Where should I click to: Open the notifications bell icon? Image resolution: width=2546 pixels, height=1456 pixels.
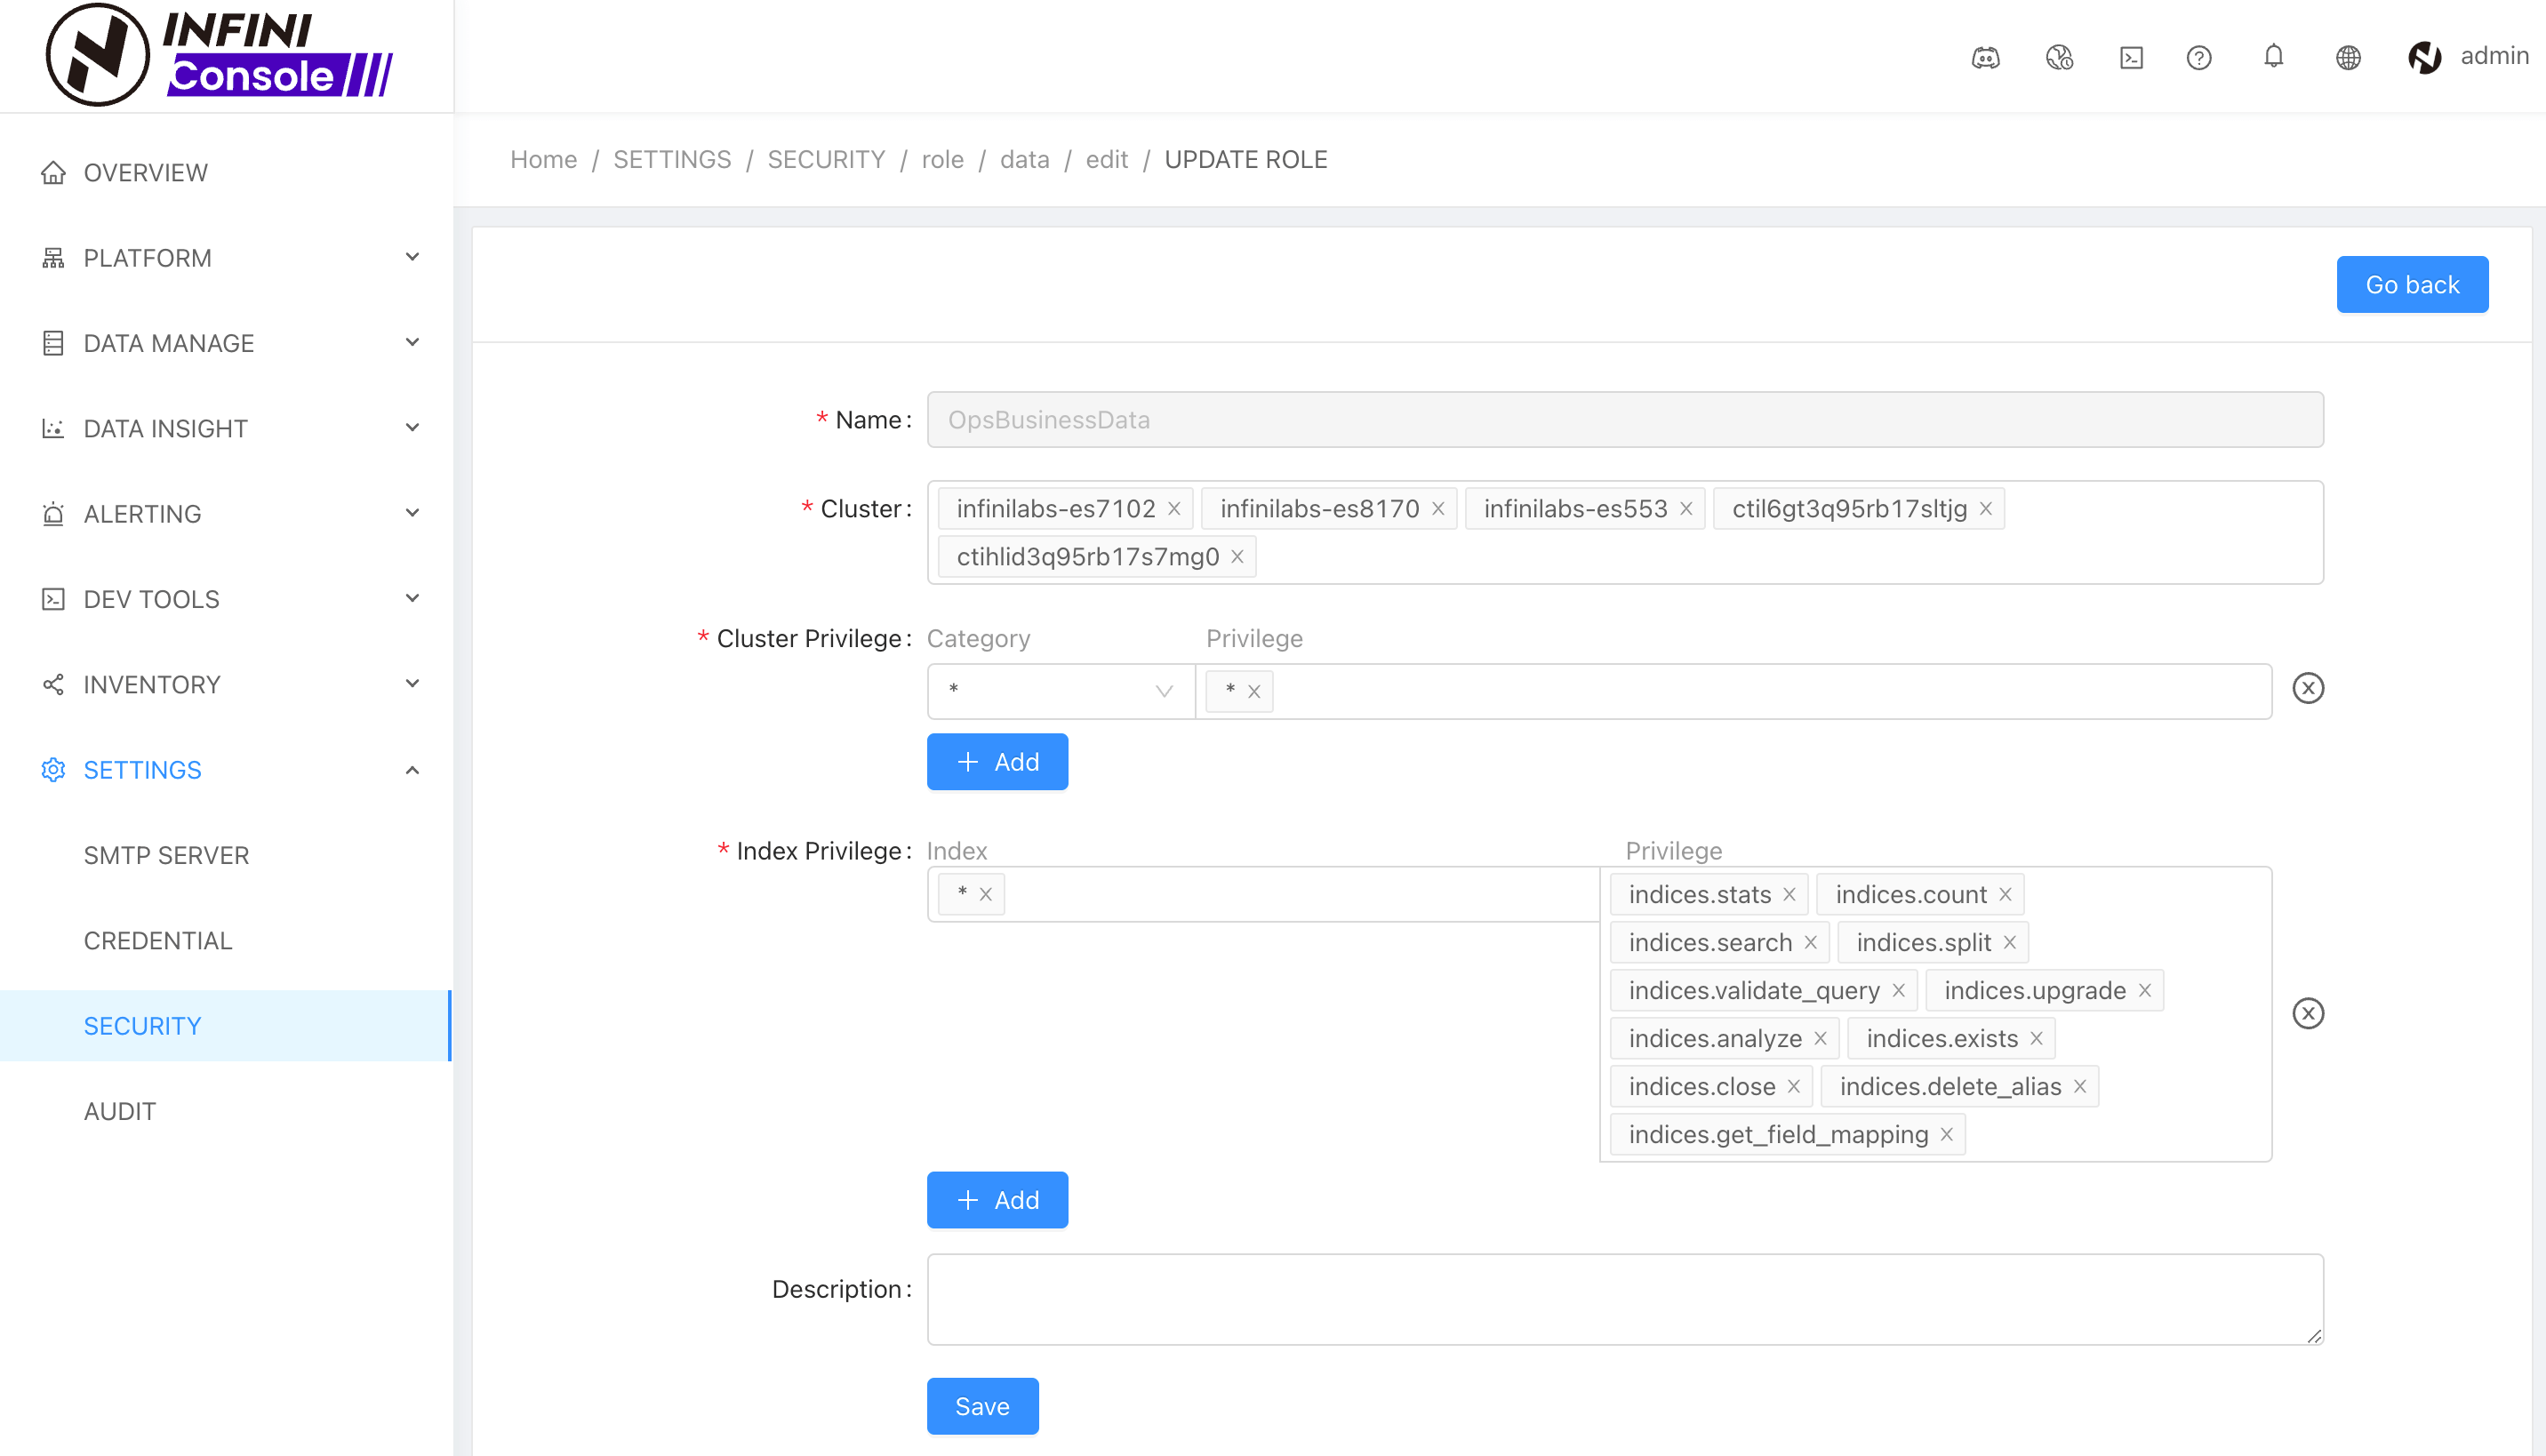pos(2273,56)
